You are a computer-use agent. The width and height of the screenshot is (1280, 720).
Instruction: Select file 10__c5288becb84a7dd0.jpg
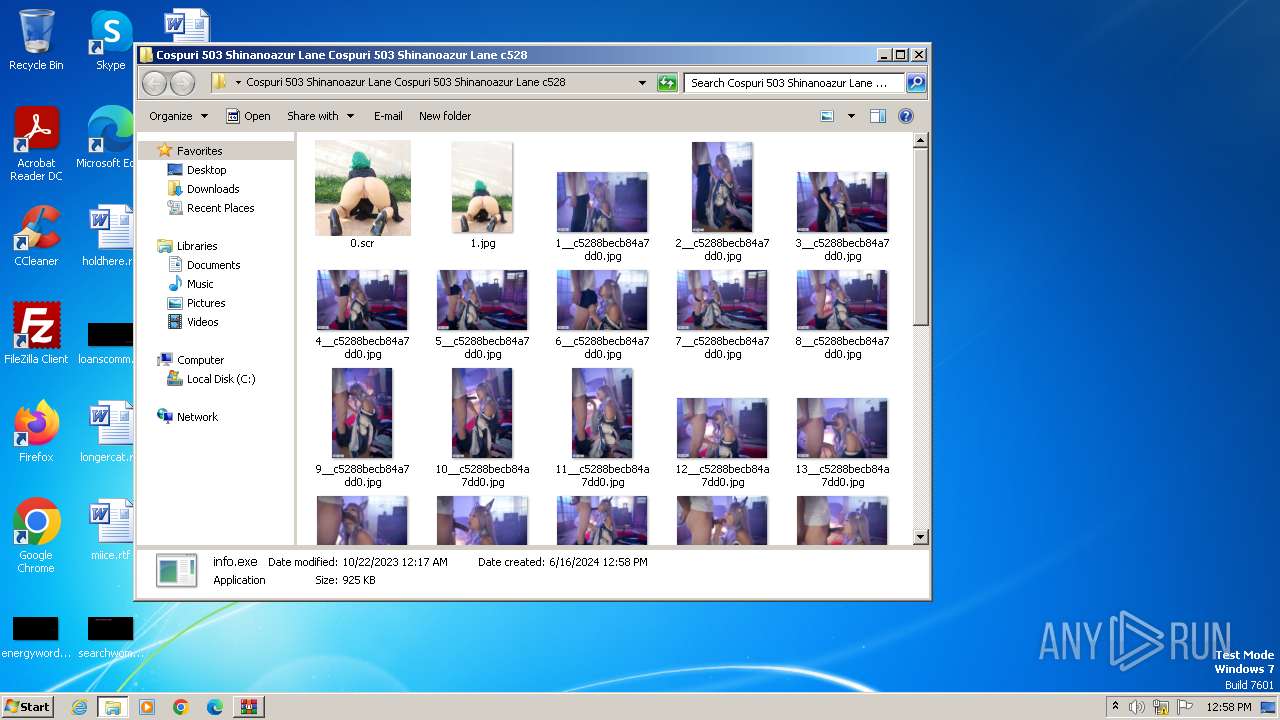pyautogui.click(x=482, y=427)
